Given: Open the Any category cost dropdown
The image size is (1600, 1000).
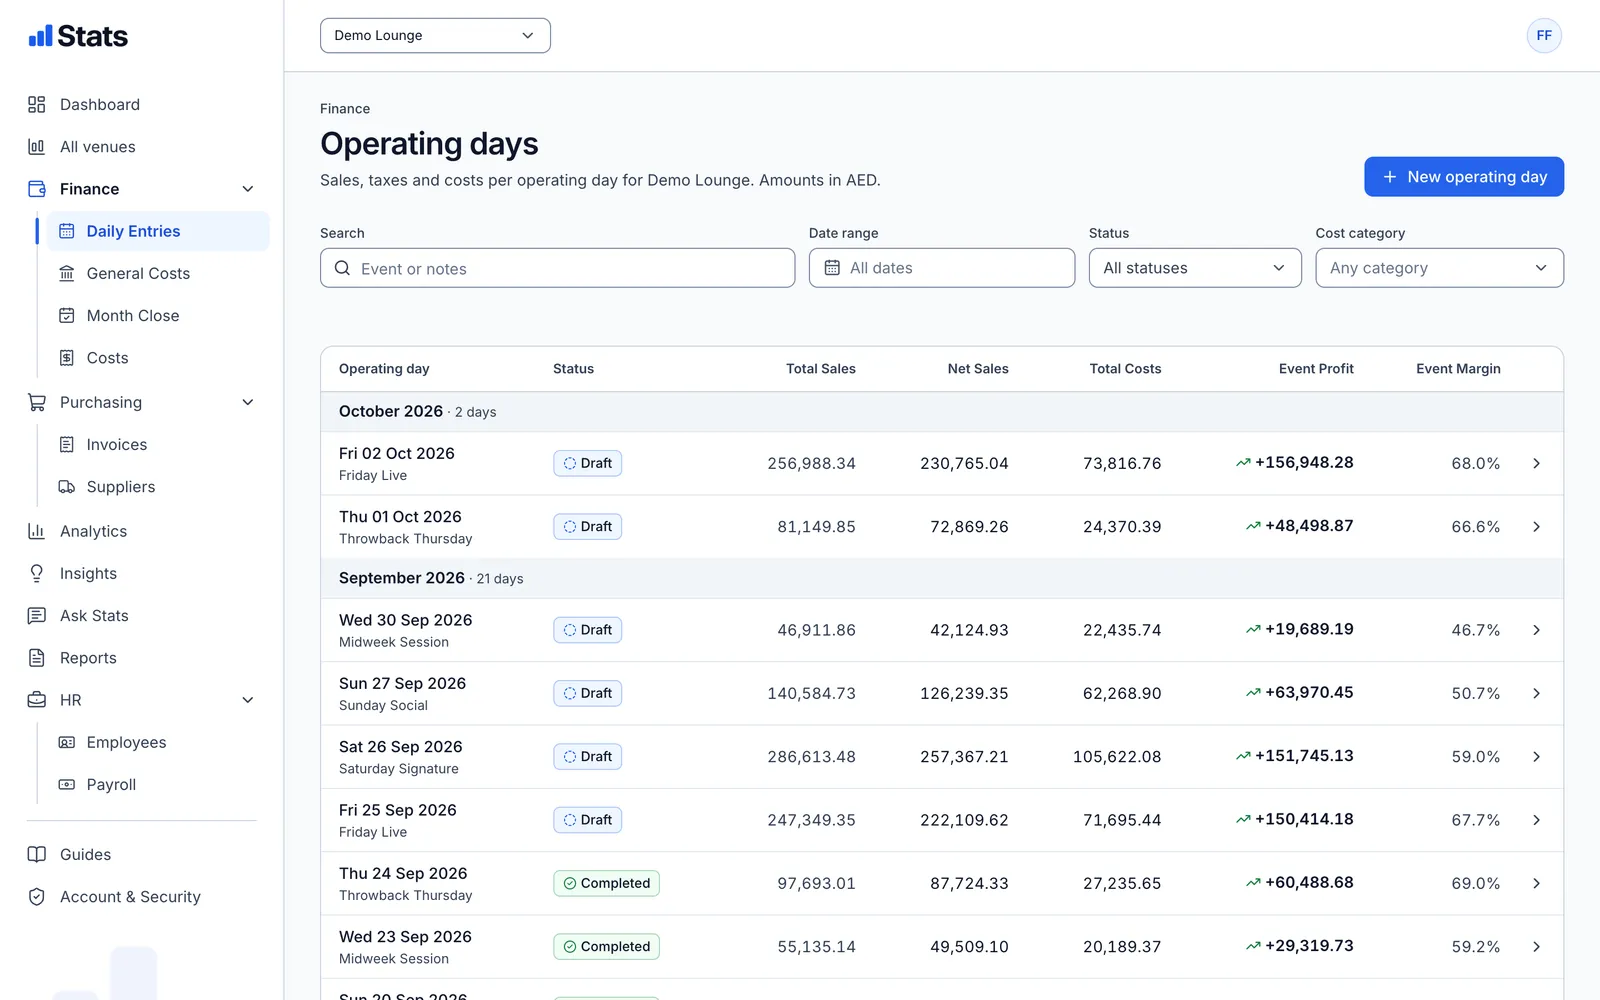Looking at the screenshot, I should click(1439, 268).
